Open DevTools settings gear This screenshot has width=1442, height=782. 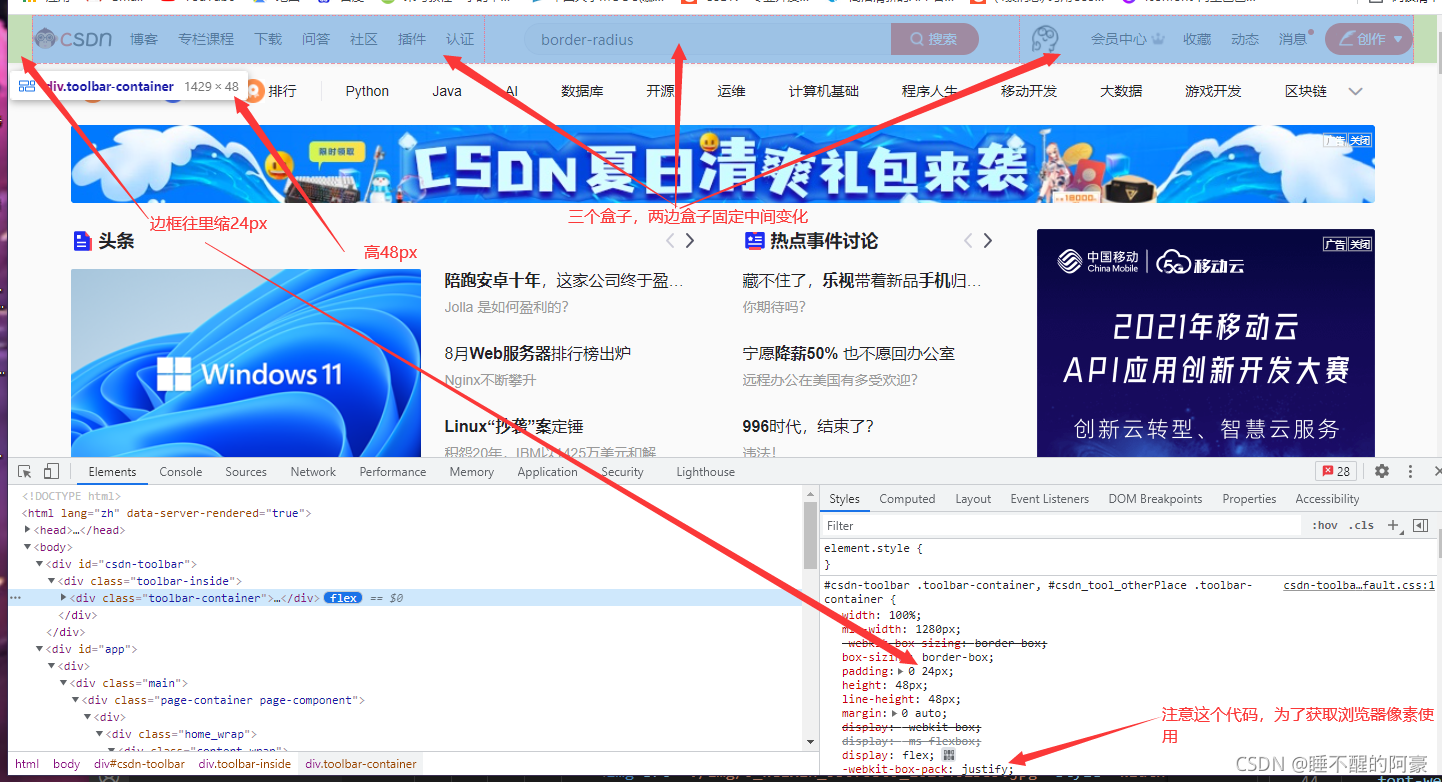coord(1382,471)
